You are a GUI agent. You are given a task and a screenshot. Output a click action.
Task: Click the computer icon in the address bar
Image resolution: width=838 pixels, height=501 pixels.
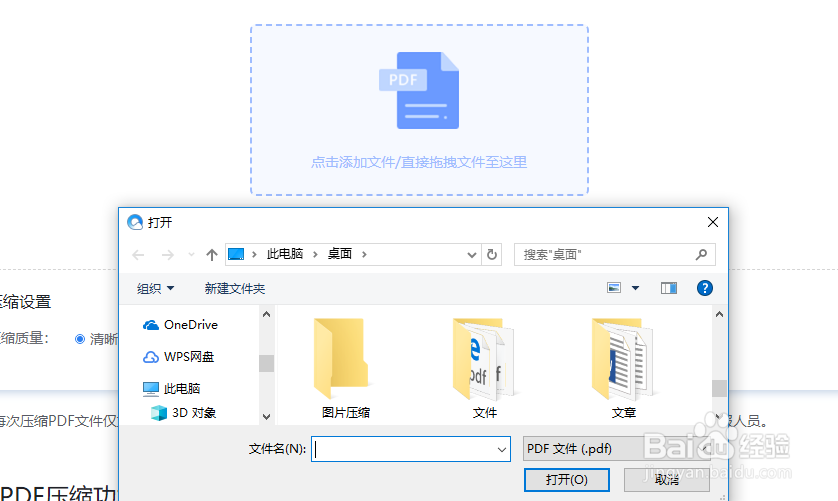pos(236,254)
